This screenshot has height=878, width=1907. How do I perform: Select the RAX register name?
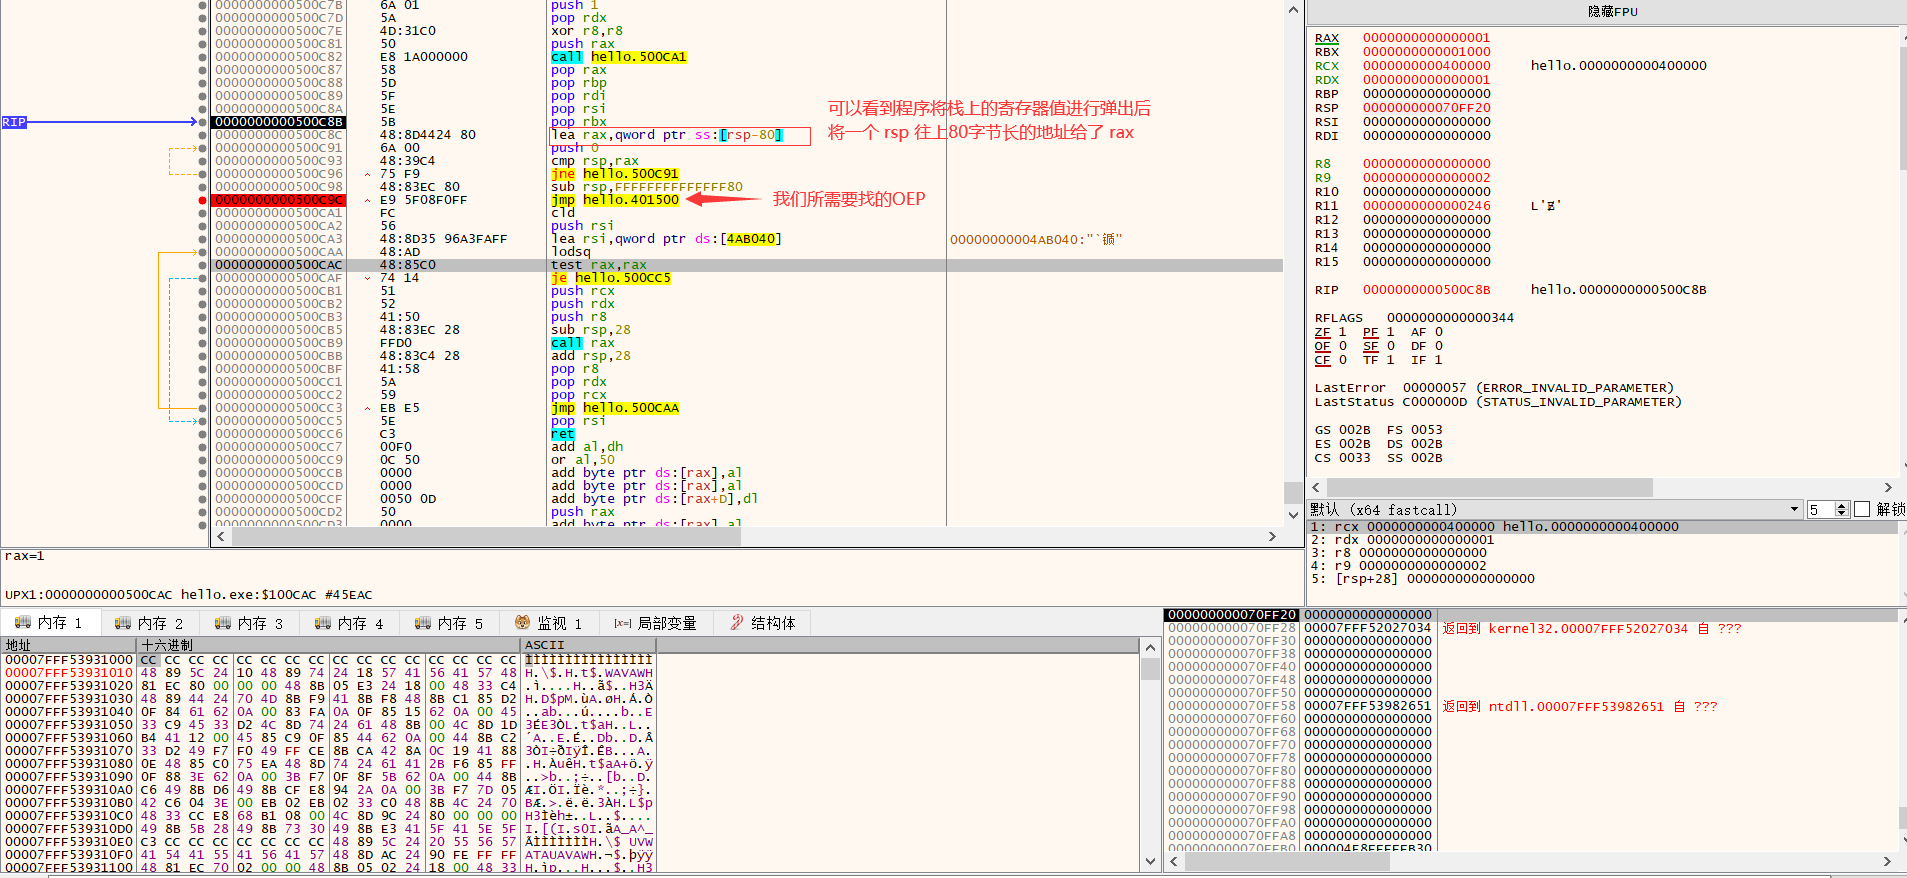[1326, 38]
